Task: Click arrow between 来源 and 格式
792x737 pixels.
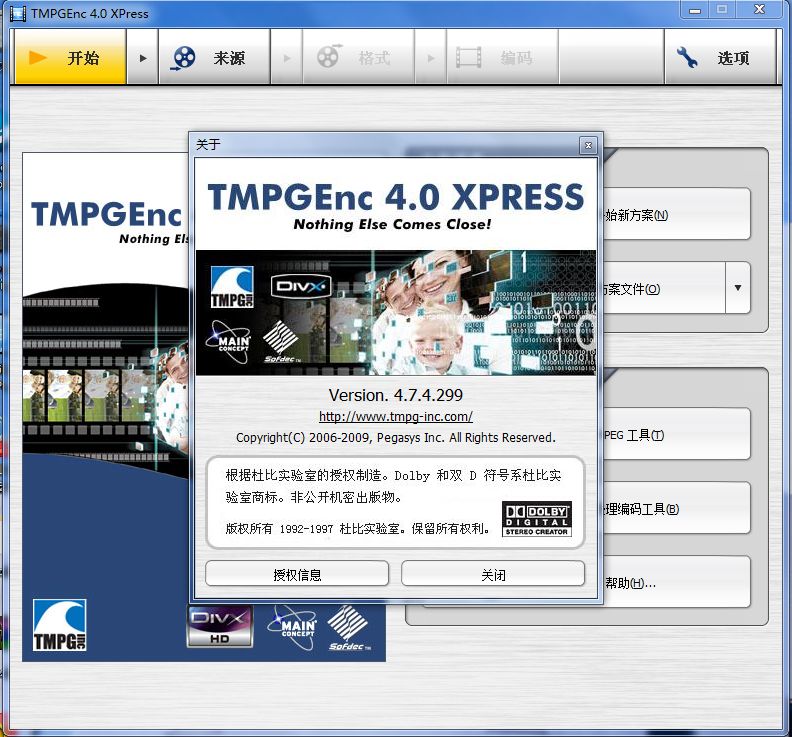Action: click(x=287, y=58)
